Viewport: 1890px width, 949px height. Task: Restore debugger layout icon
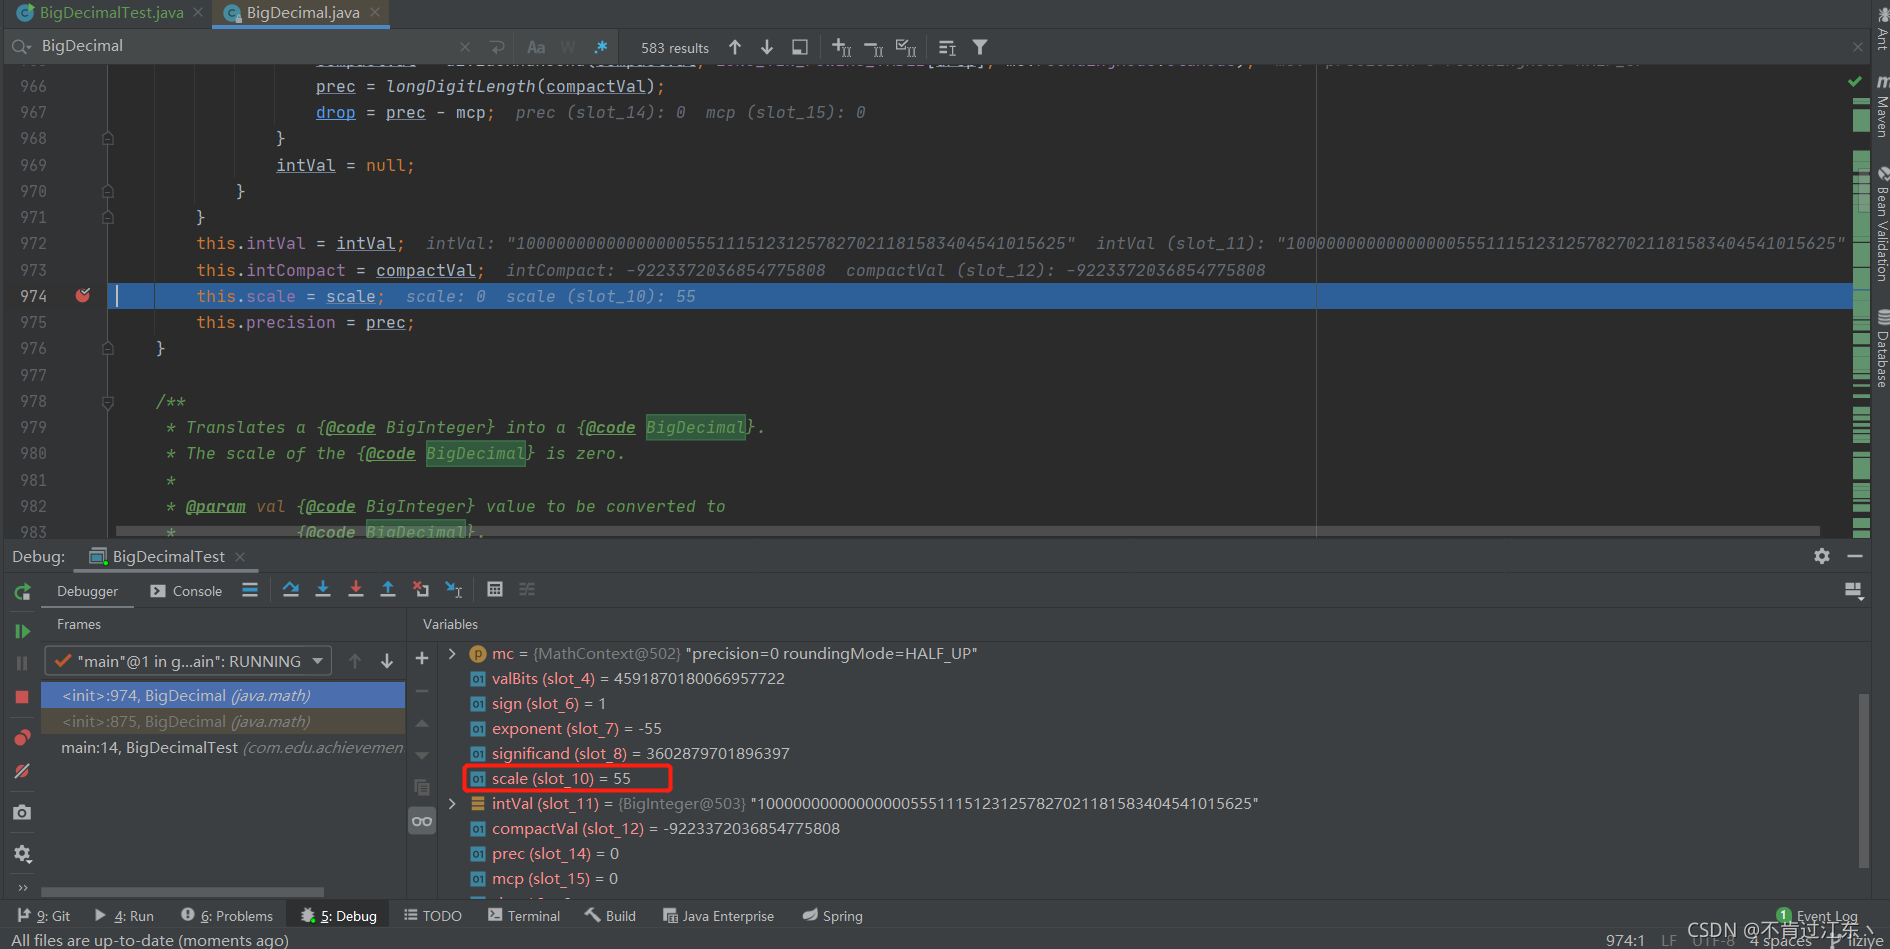point(1853,591)
